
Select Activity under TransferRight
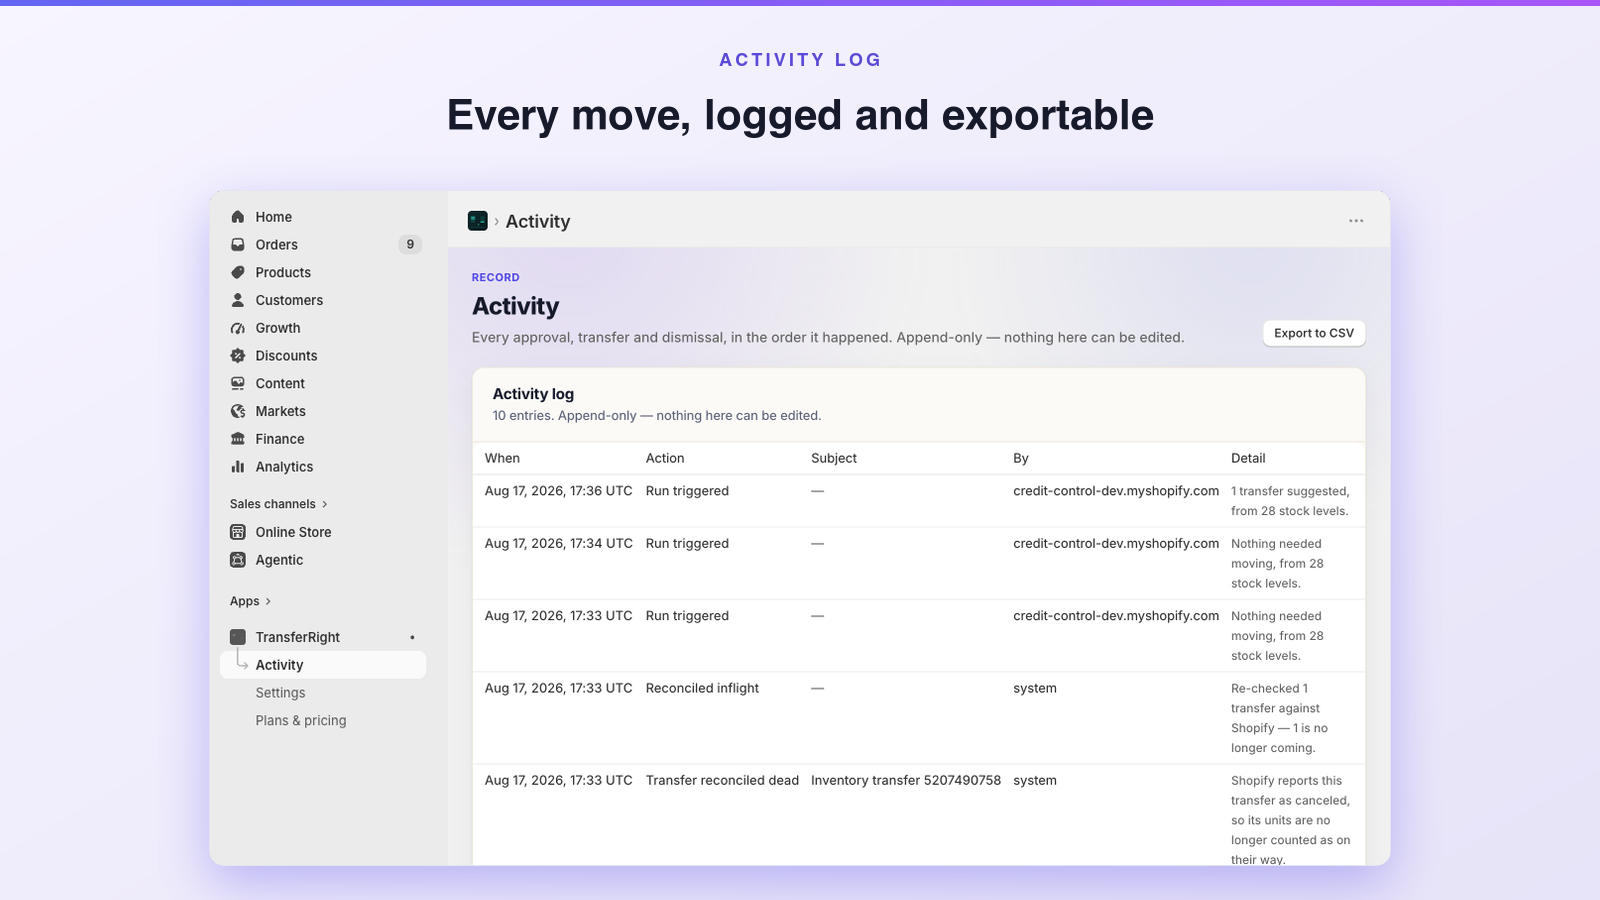point(323,665)
